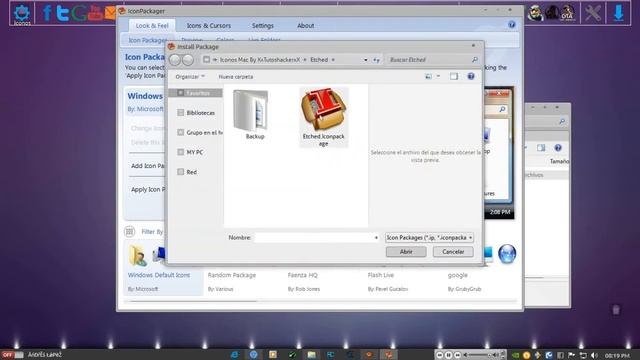Open Internet Explorer from the taskbar
This screenshot has height=360, width=640.
(x=234, y=355)
